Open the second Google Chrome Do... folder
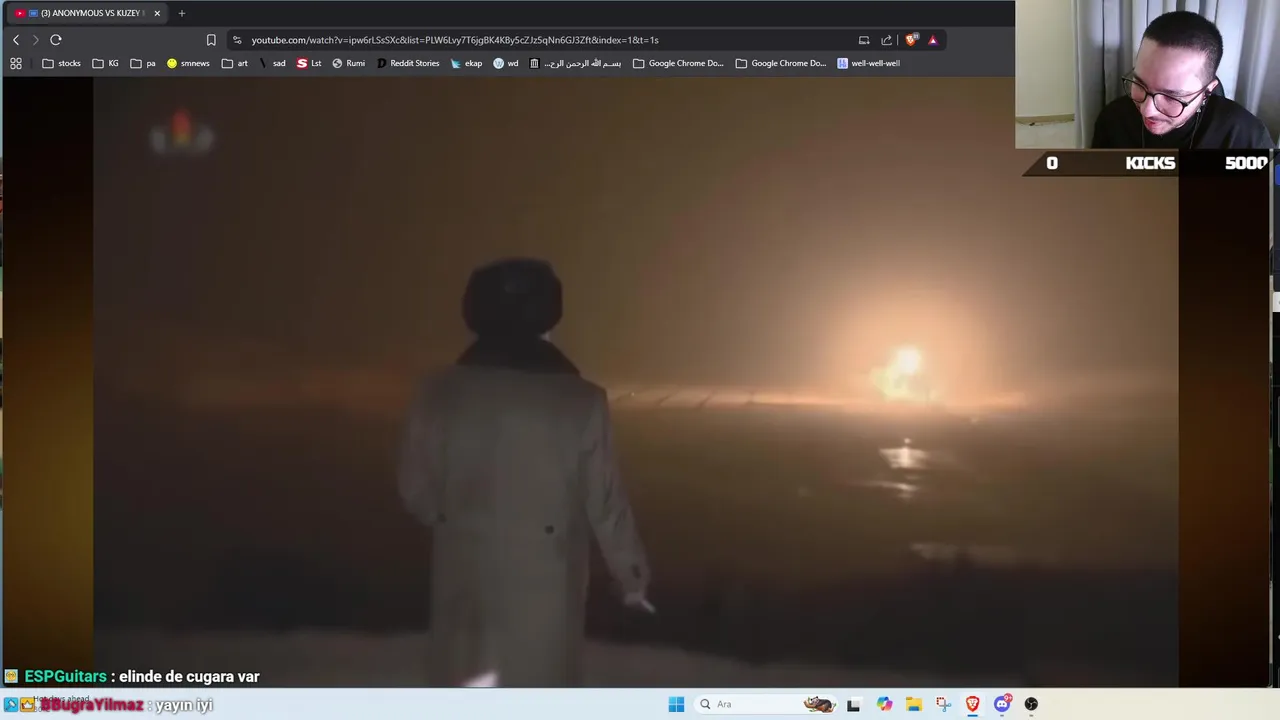The image size is (1280, 720). (781, 63)
